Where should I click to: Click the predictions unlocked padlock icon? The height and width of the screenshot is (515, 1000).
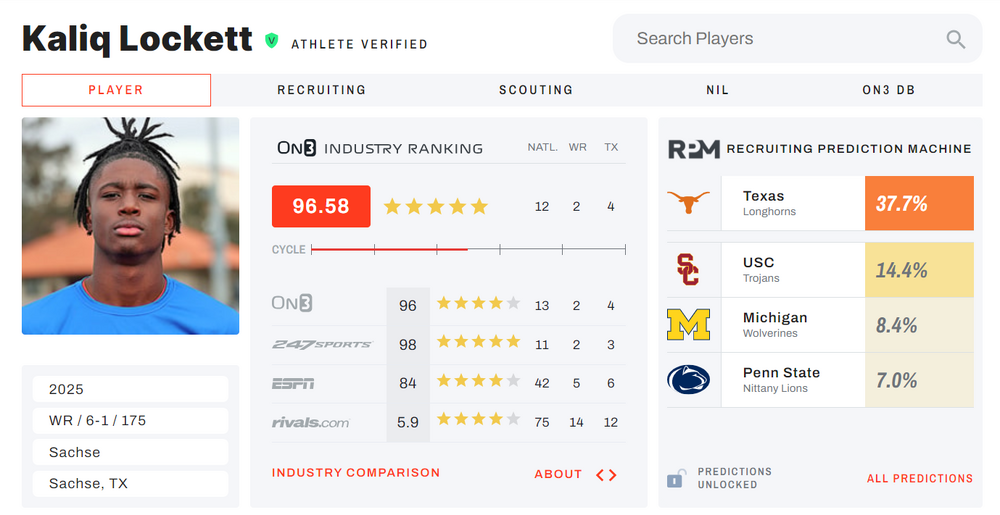[x=675, y=478]
